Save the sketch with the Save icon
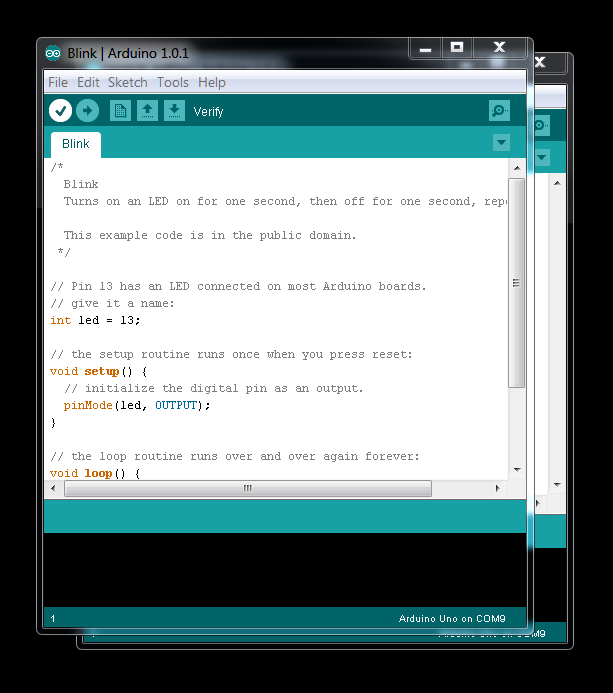This screenshot has width=613, height=693. (x=175, y=110)
